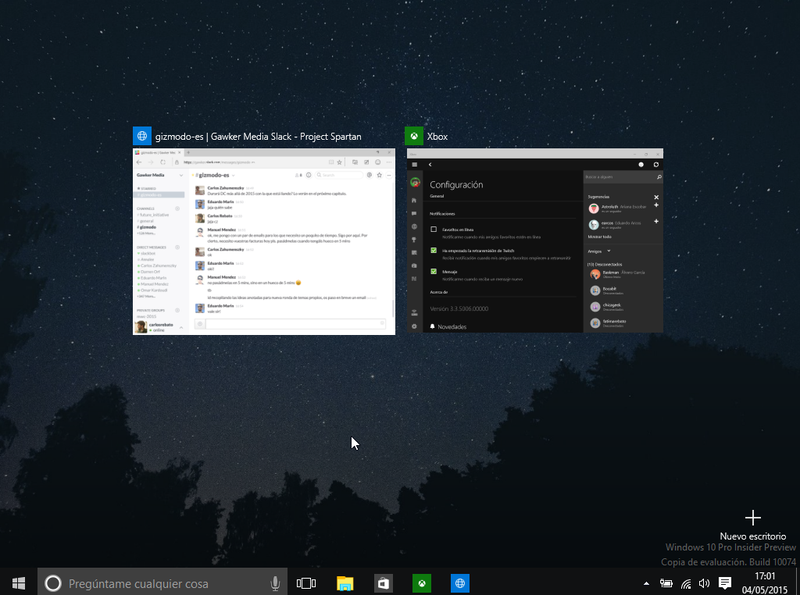Toggle the Task View taskbar button

tap(306, 583)
